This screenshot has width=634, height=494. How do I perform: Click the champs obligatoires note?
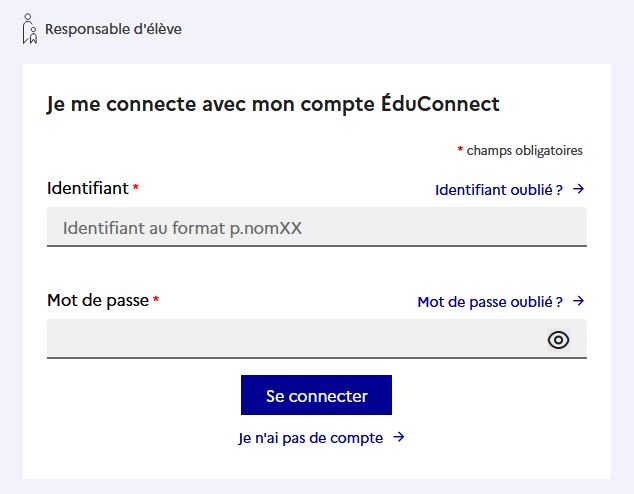tap(524, 150)
